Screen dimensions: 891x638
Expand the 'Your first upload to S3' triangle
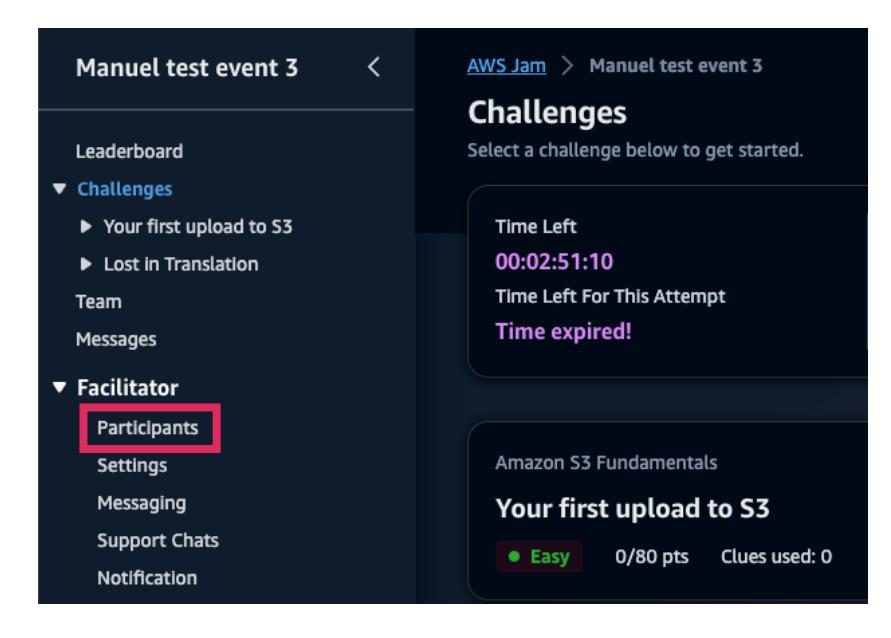pos(88,227)
